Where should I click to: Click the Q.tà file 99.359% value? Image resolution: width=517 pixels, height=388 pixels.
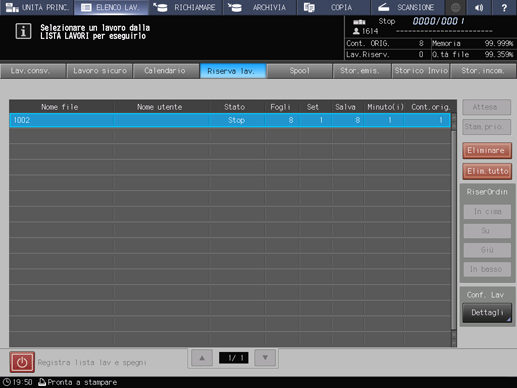[x=499, y=55]
